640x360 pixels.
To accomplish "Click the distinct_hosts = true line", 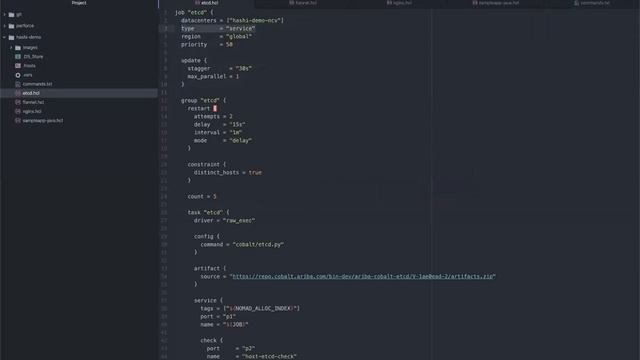I will click(228, 173).
